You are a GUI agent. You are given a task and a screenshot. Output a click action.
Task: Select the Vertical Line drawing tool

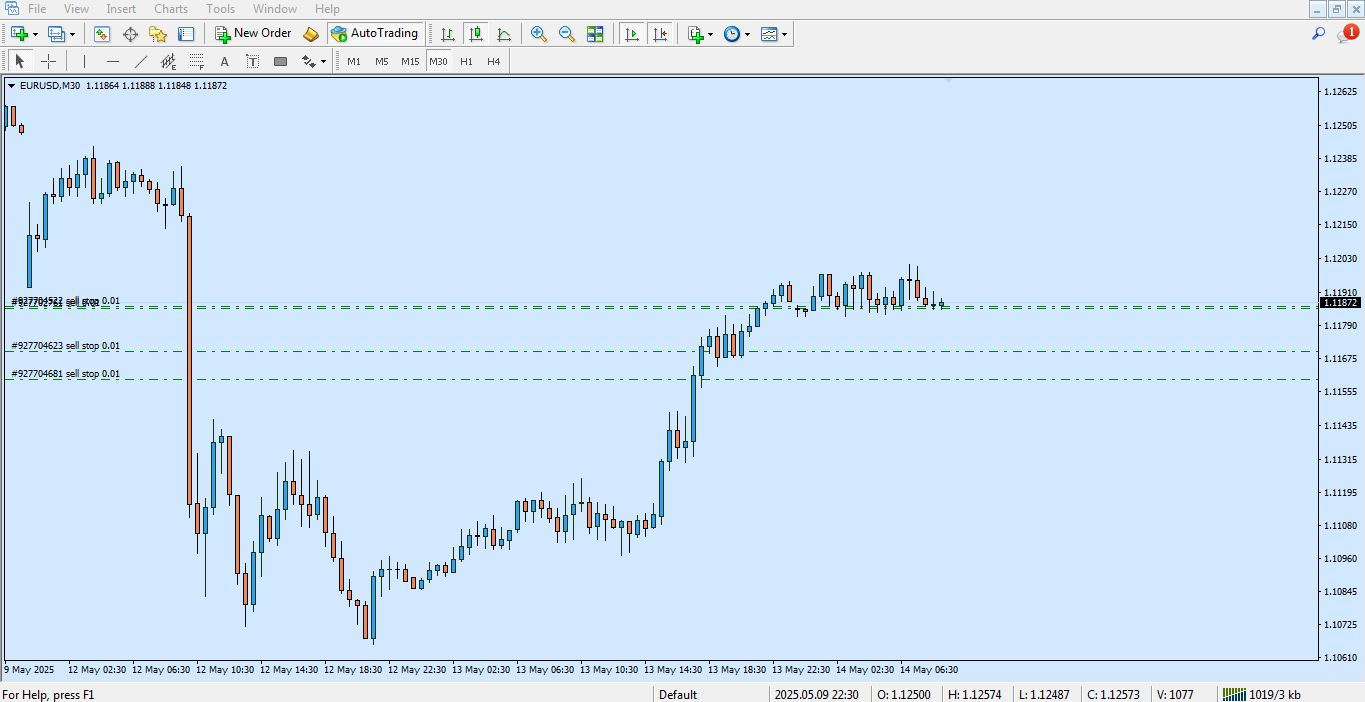(x=84, y=61)
